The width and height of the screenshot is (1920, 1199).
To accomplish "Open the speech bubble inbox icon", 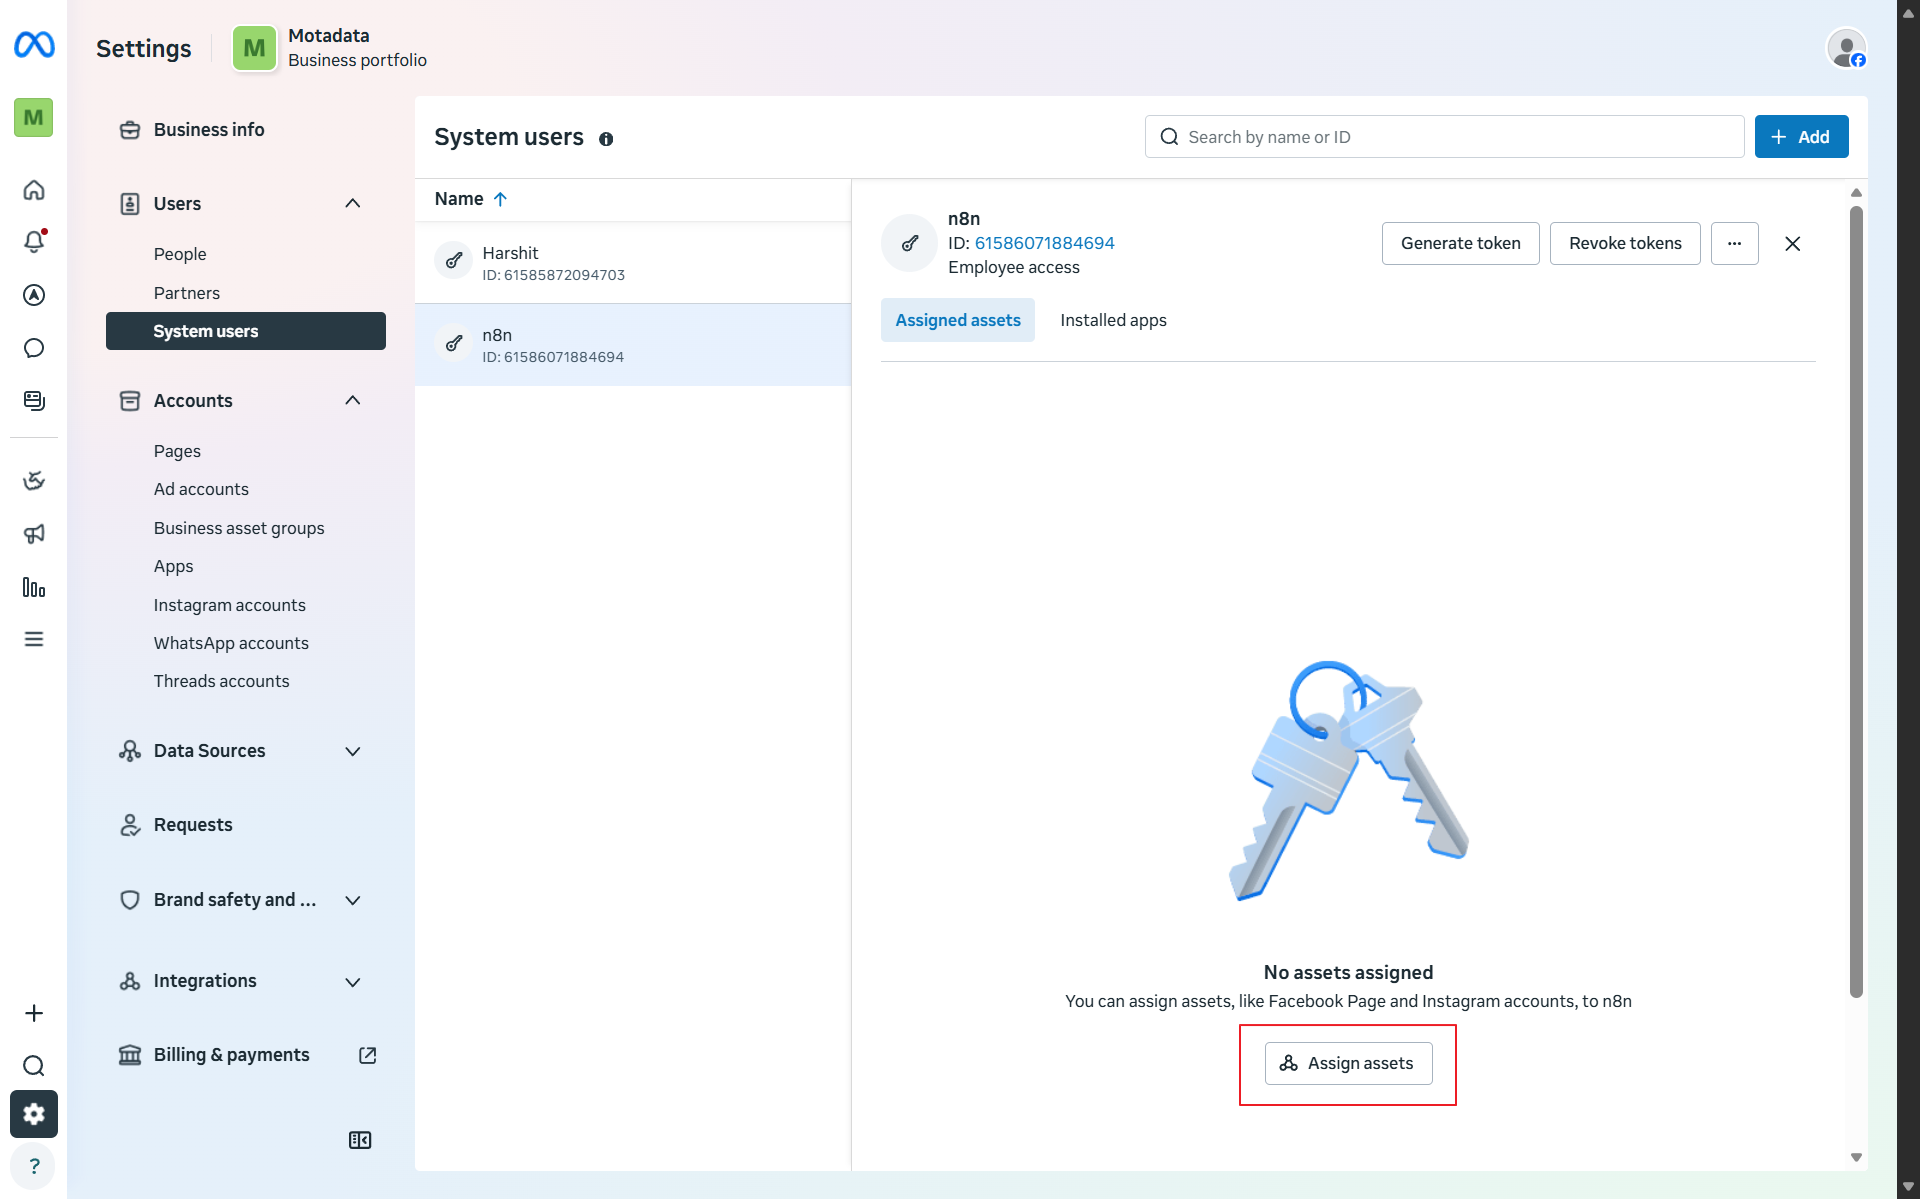I will [34, 348].
